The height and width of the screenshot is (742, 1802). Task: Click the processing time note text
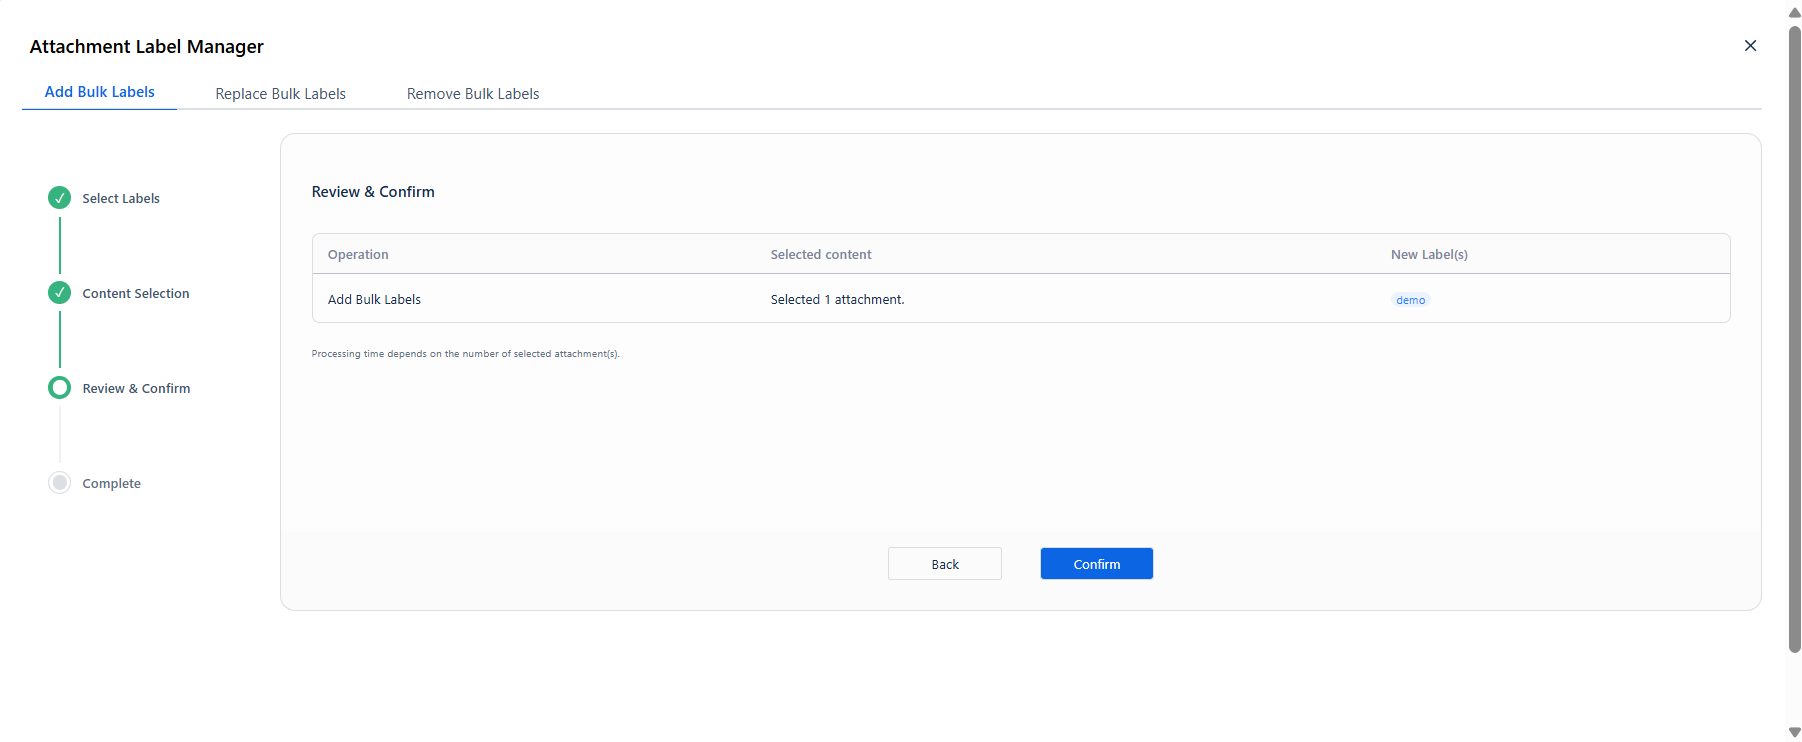[465, 354]
